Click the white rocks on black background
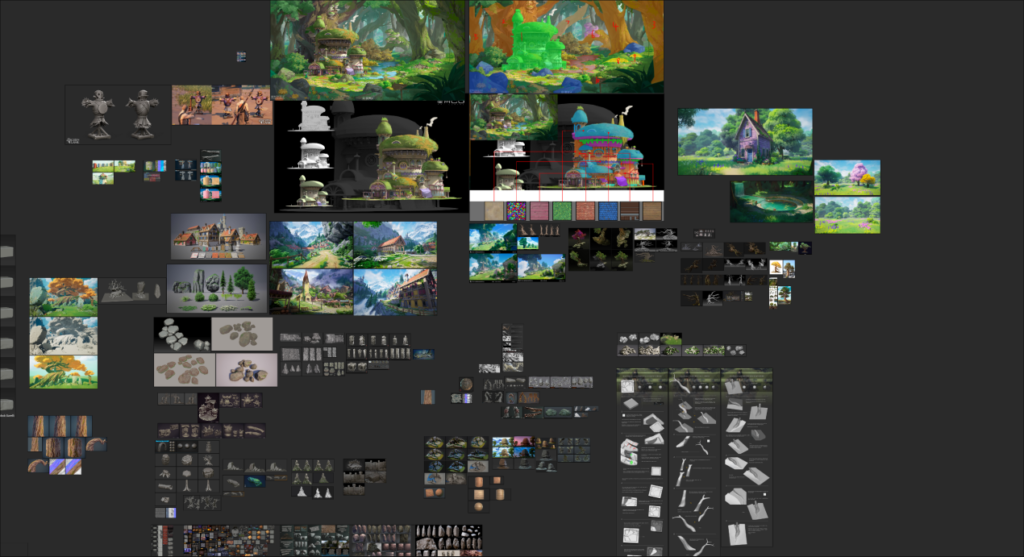 pyautogui.click(x=182, y=334)
